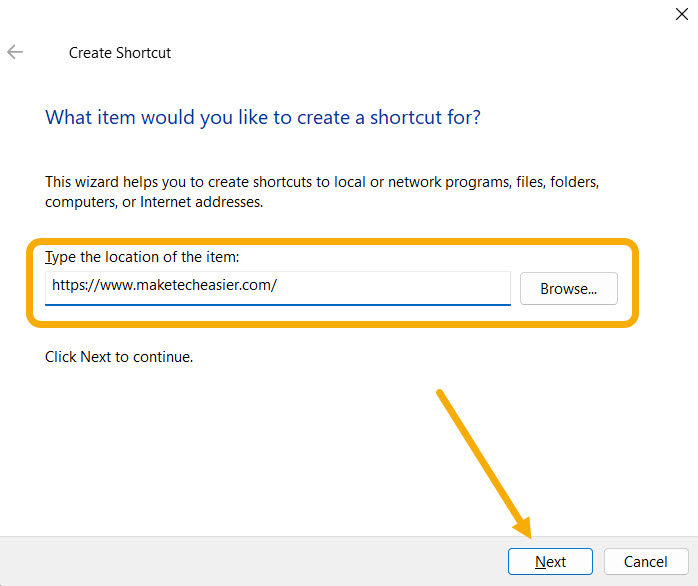Cancel the shortcut creation
Screen dimensions: 698x586
point(645,562)
